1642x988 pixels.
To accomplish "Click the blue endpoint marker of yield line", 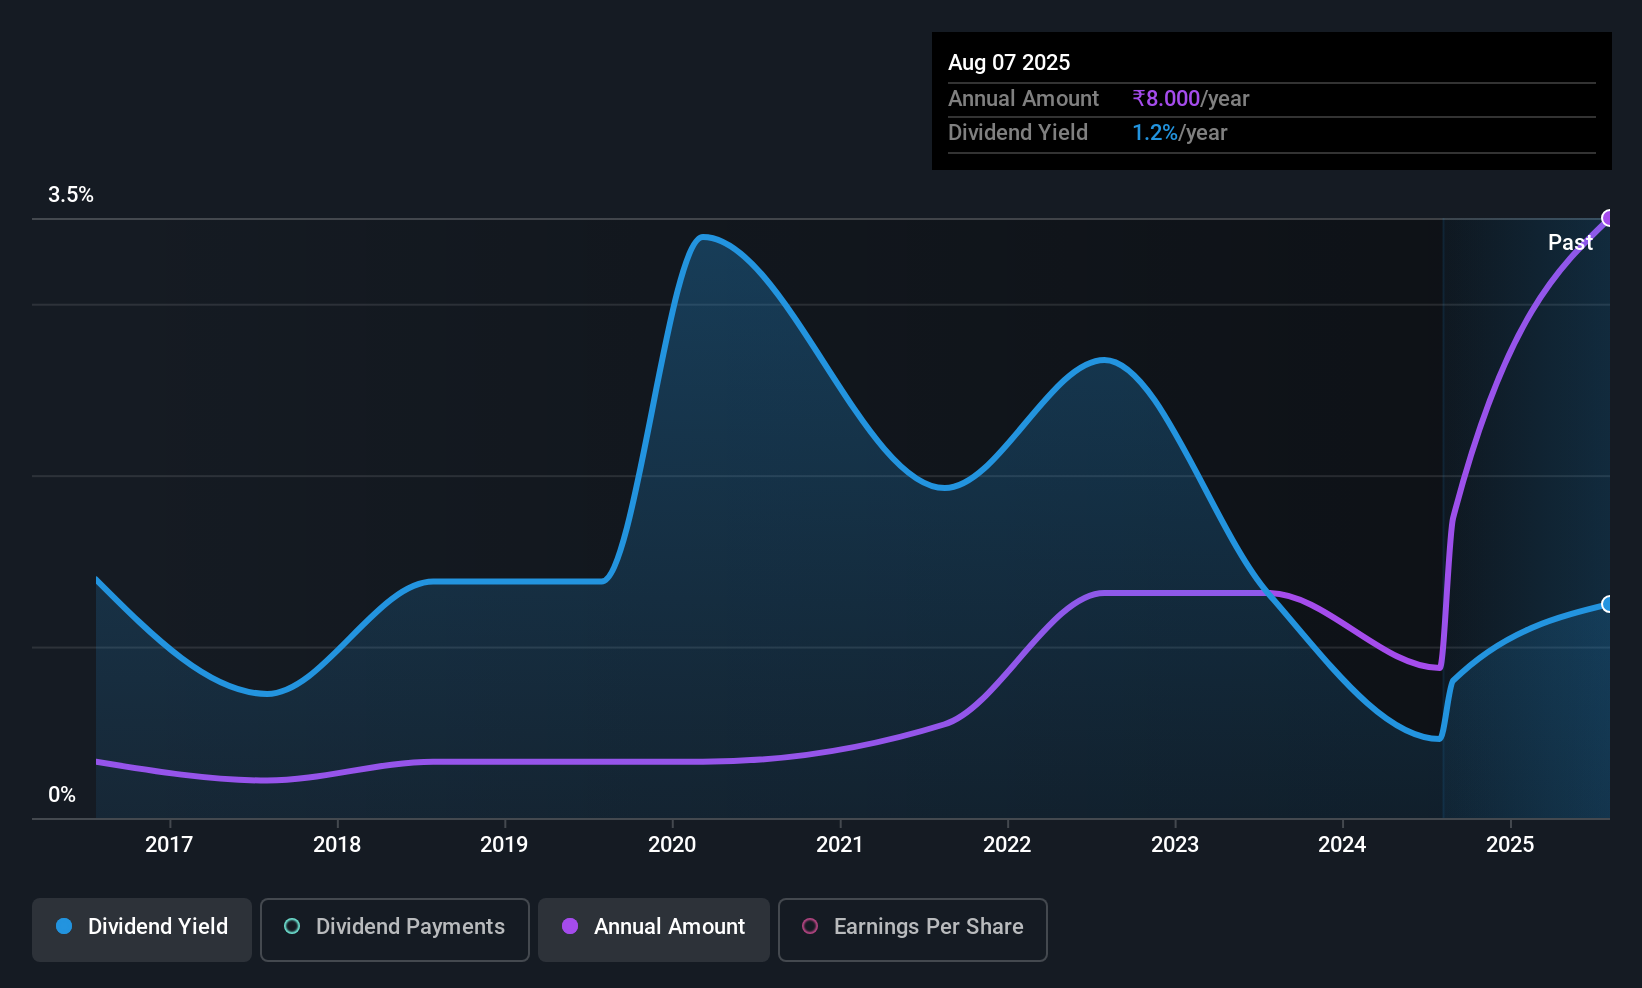I will (x=1608, y=604).
